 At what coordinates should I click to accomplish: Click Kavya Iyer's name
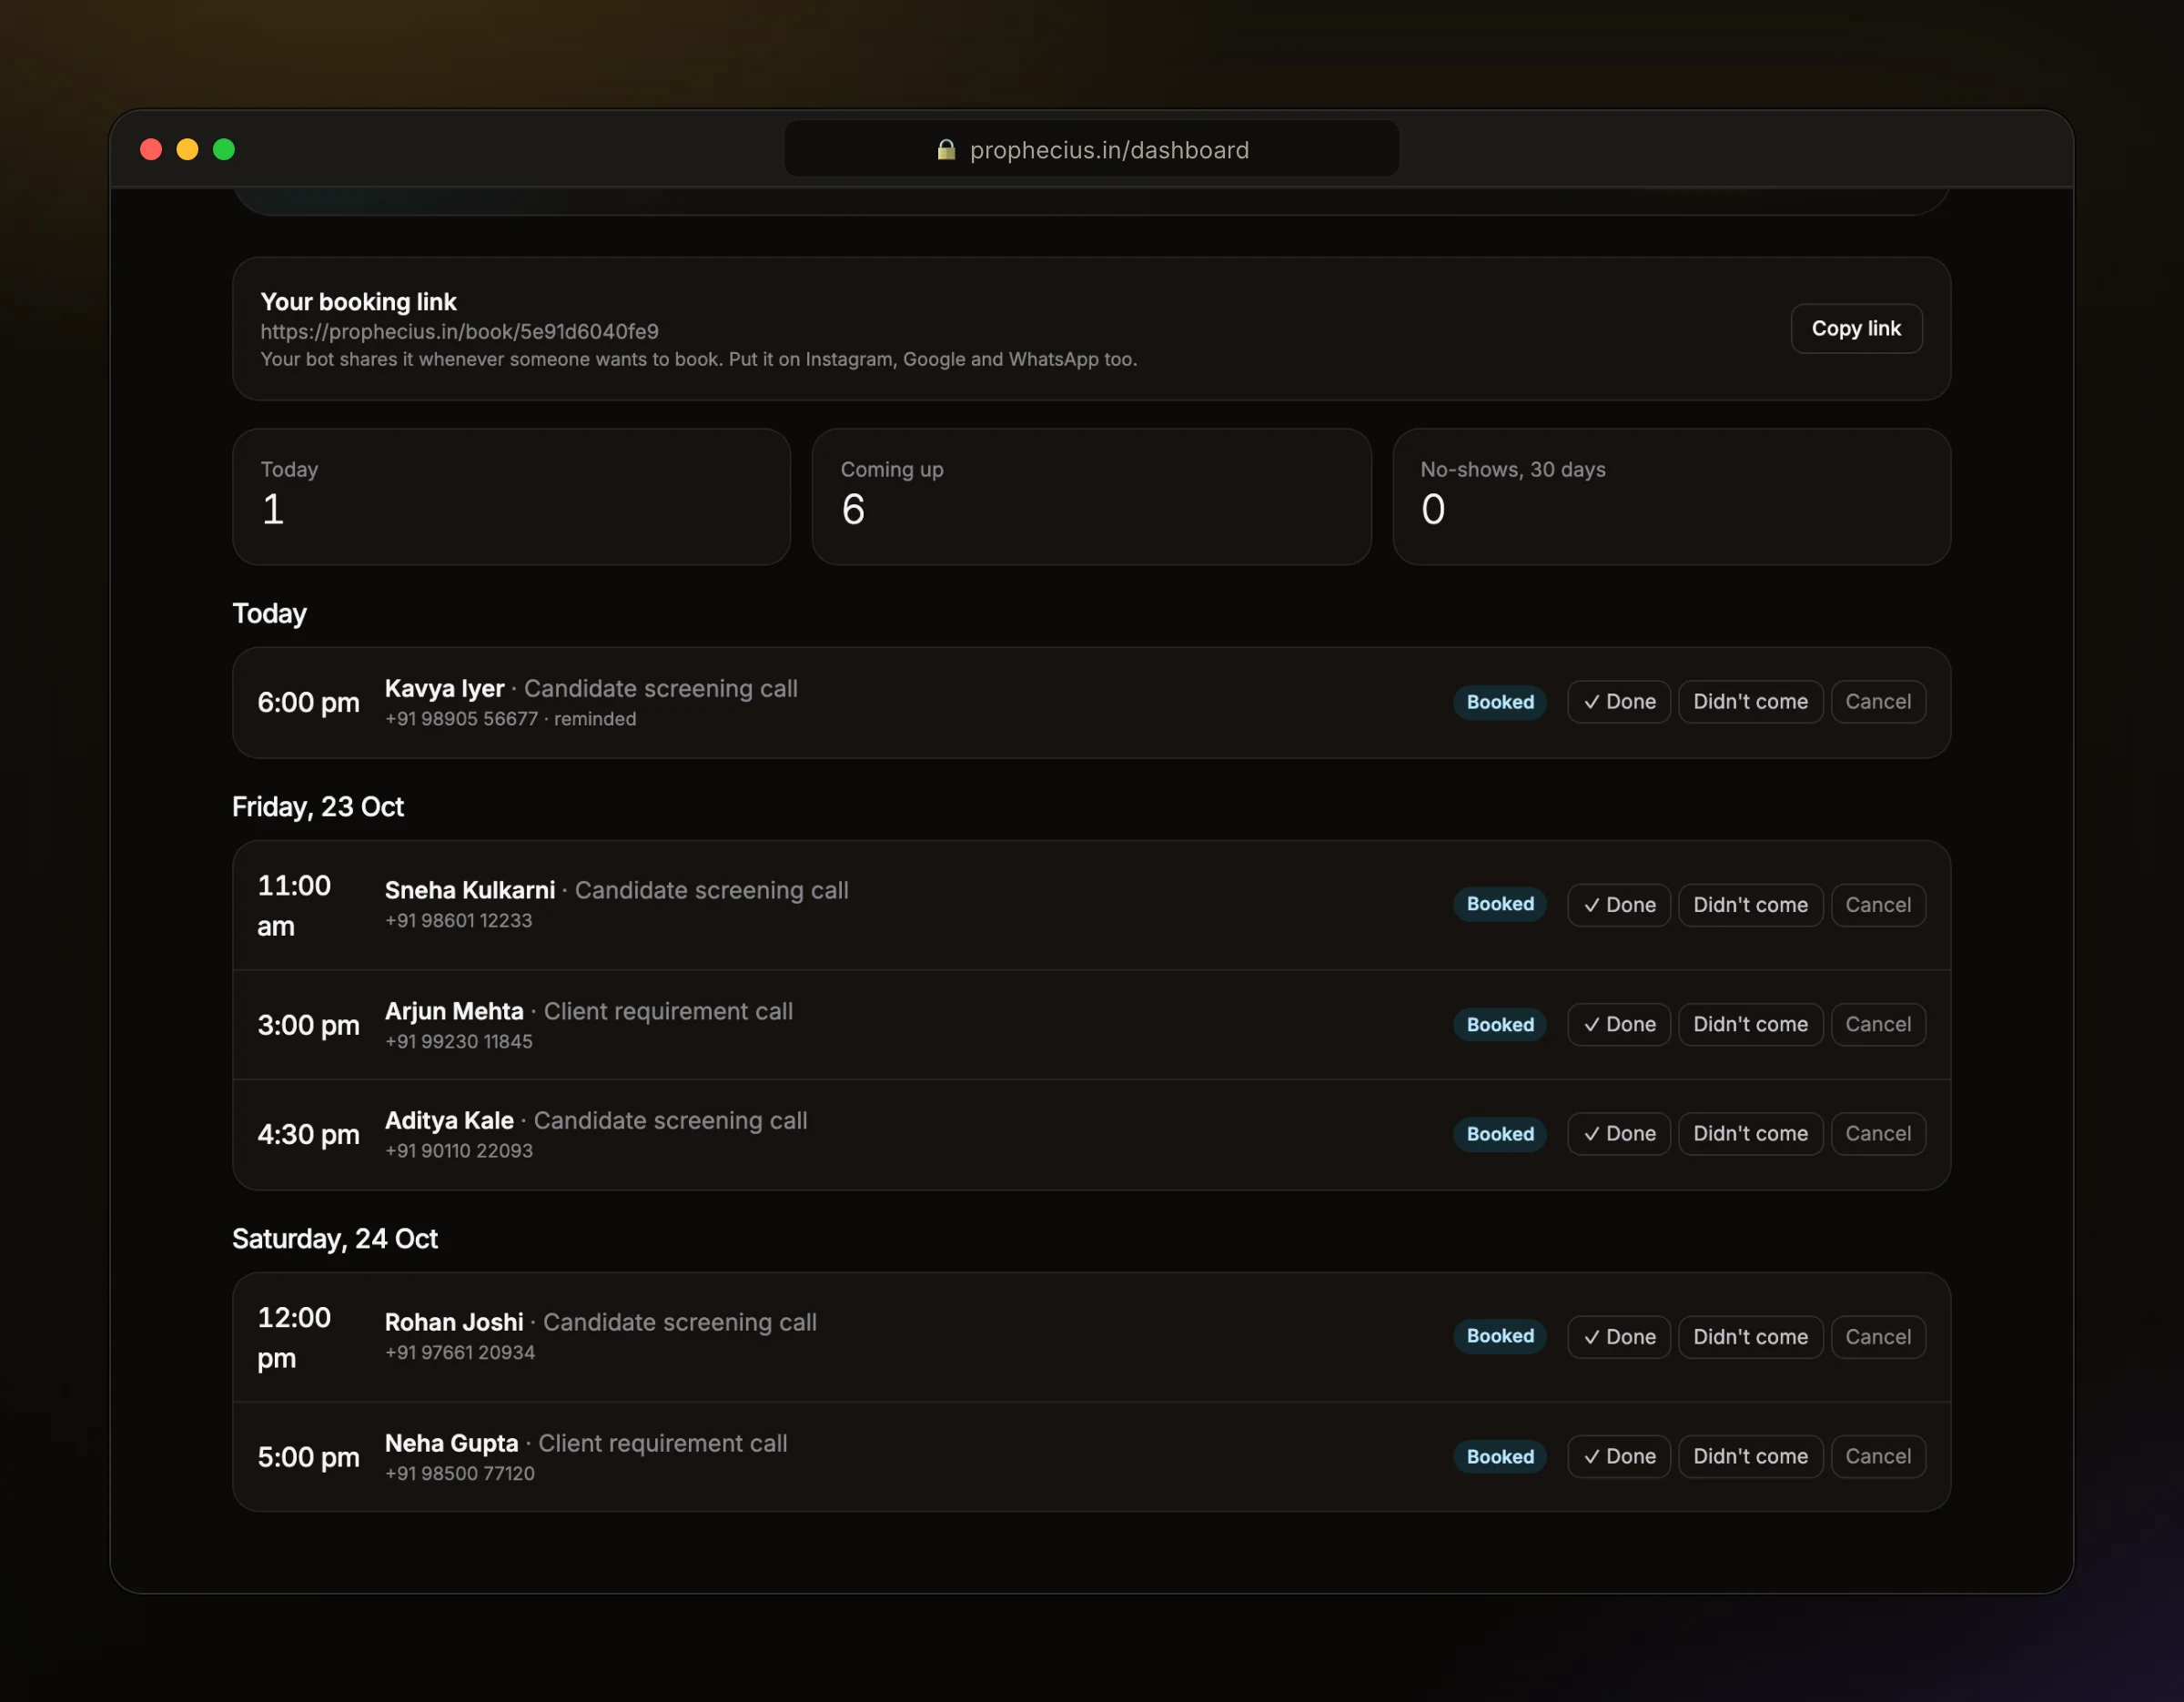coord(444,689)
